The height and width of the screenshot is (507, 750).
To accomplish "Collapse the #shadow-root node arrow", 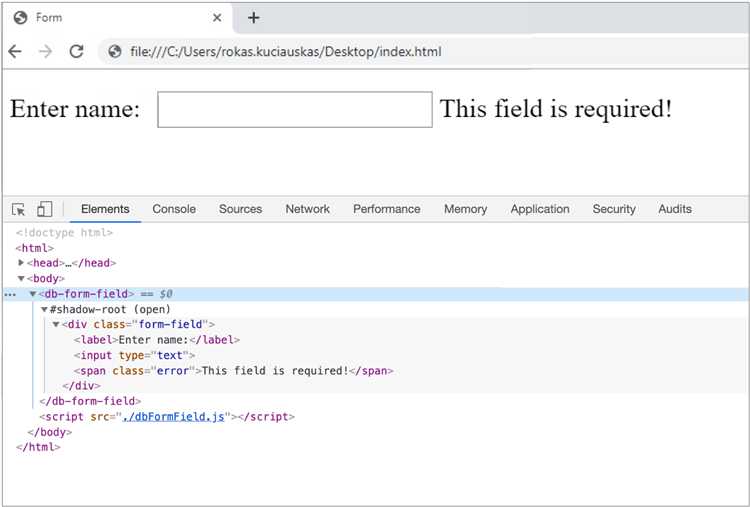I will click(x=44, y=309).
